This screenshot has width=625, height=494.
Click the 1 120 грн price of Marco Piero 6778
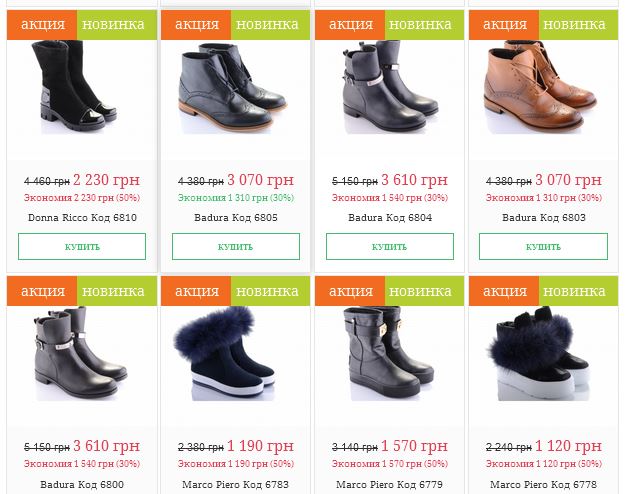[568, 446]
